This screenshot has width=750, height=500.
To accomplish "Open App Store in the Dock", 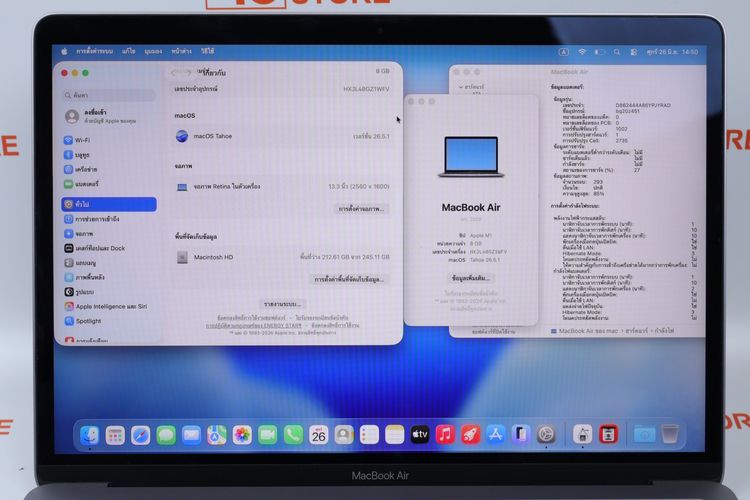I will tap(496, 435).
